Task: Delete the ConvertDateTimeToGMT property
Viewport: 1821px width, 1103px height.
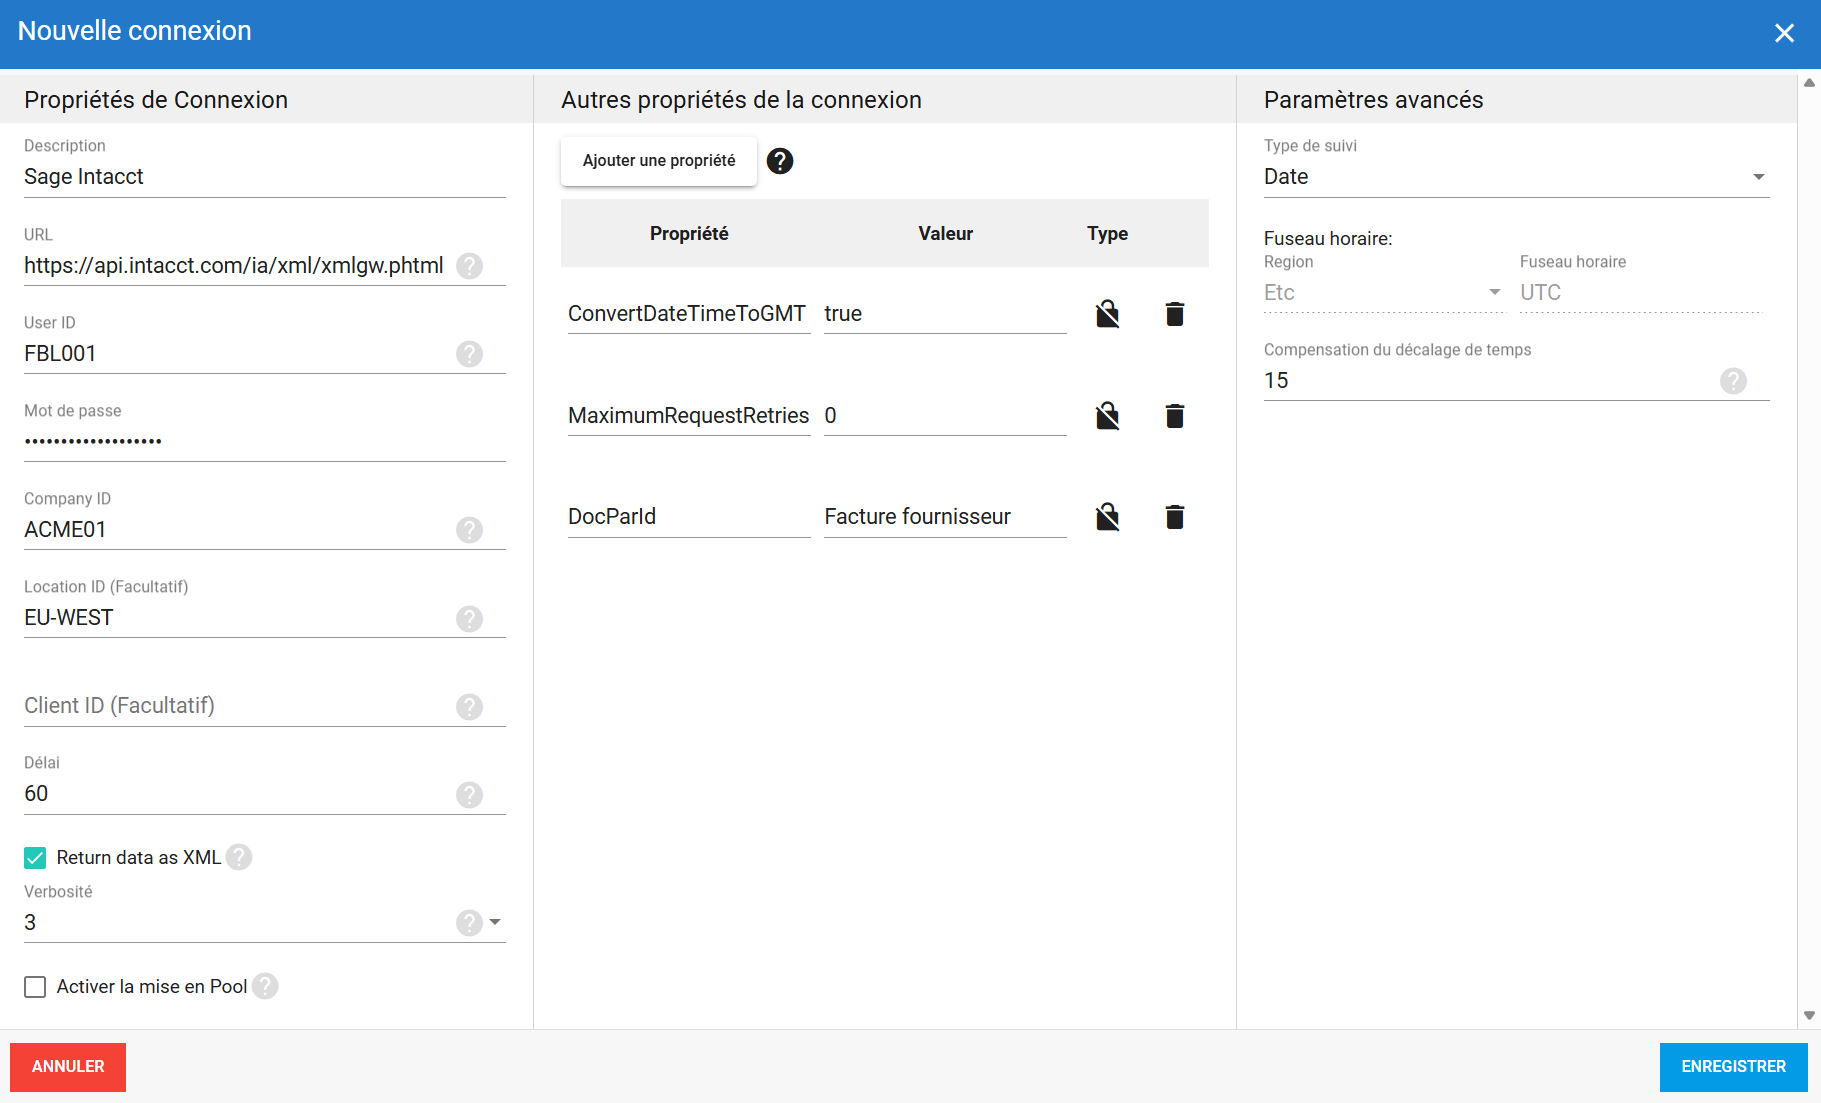Action: (1175, 314)
